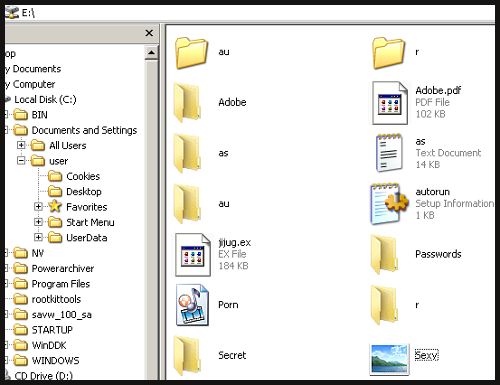Expand the UserData tree node
The height and width of the screenshot is (385, 500).
(38, 237)
